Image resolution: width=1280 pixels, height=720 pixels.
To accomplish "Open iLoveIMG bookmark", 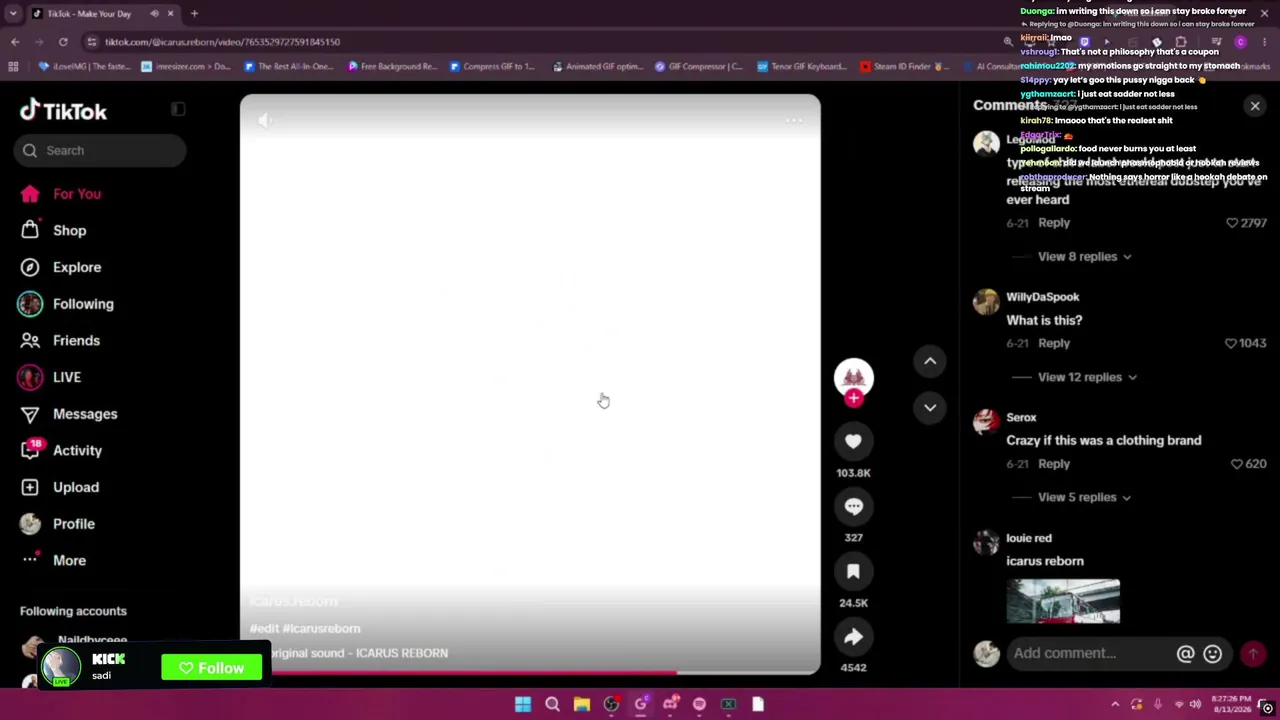I will click(x=85, y=67).
